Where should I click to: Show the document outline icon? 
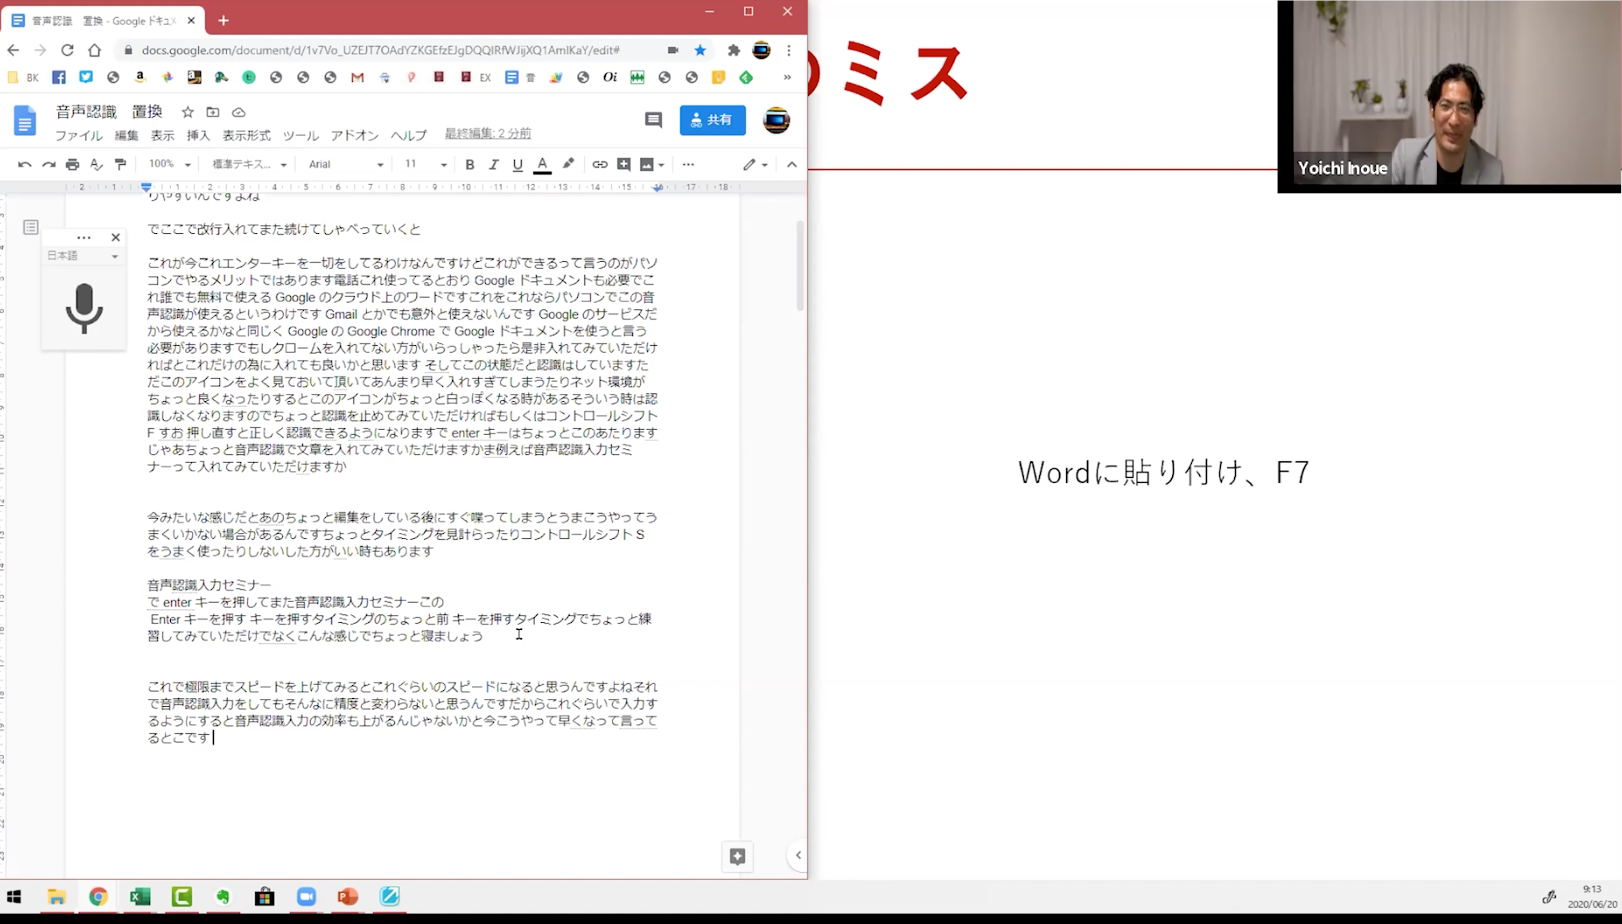(31, 228)
